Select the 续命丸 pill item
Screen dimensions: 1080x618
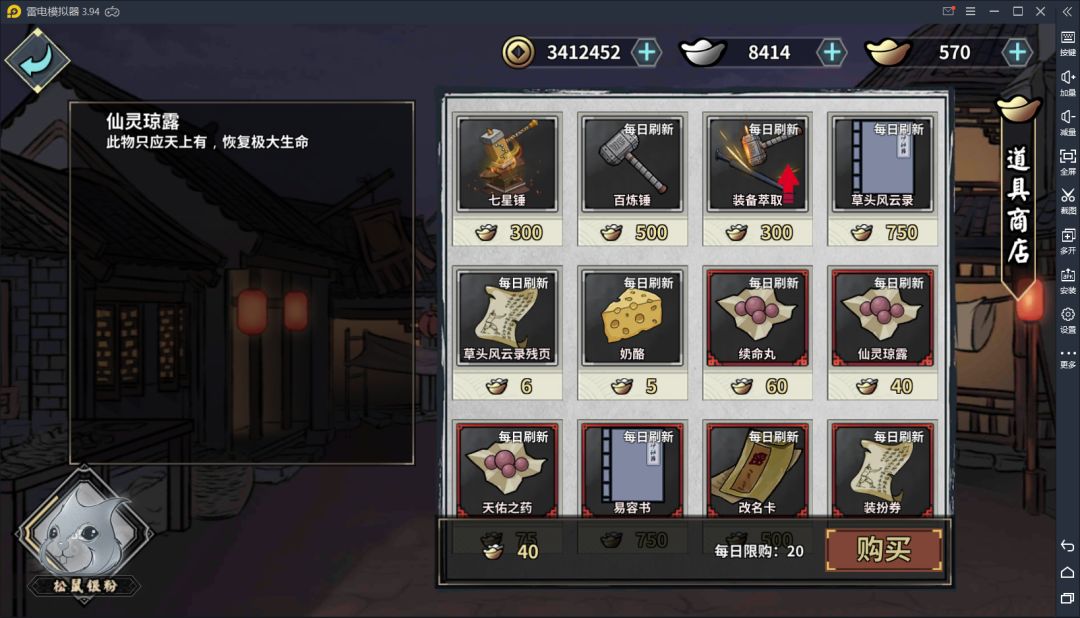coord(757,318)
